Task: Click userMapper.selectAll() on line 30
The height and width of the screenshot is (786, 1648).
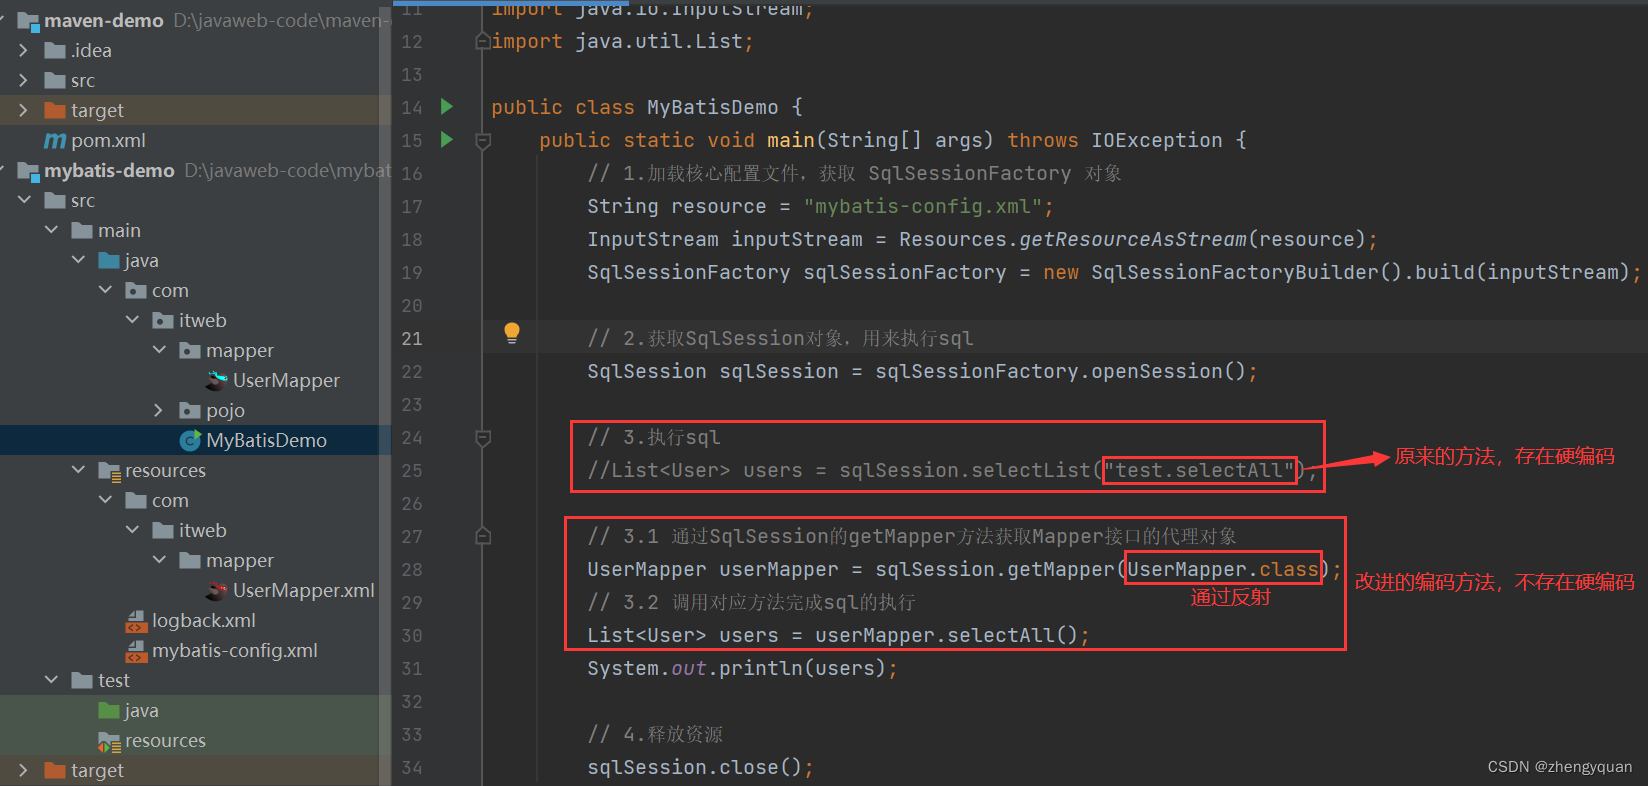Action: (946, 635)
